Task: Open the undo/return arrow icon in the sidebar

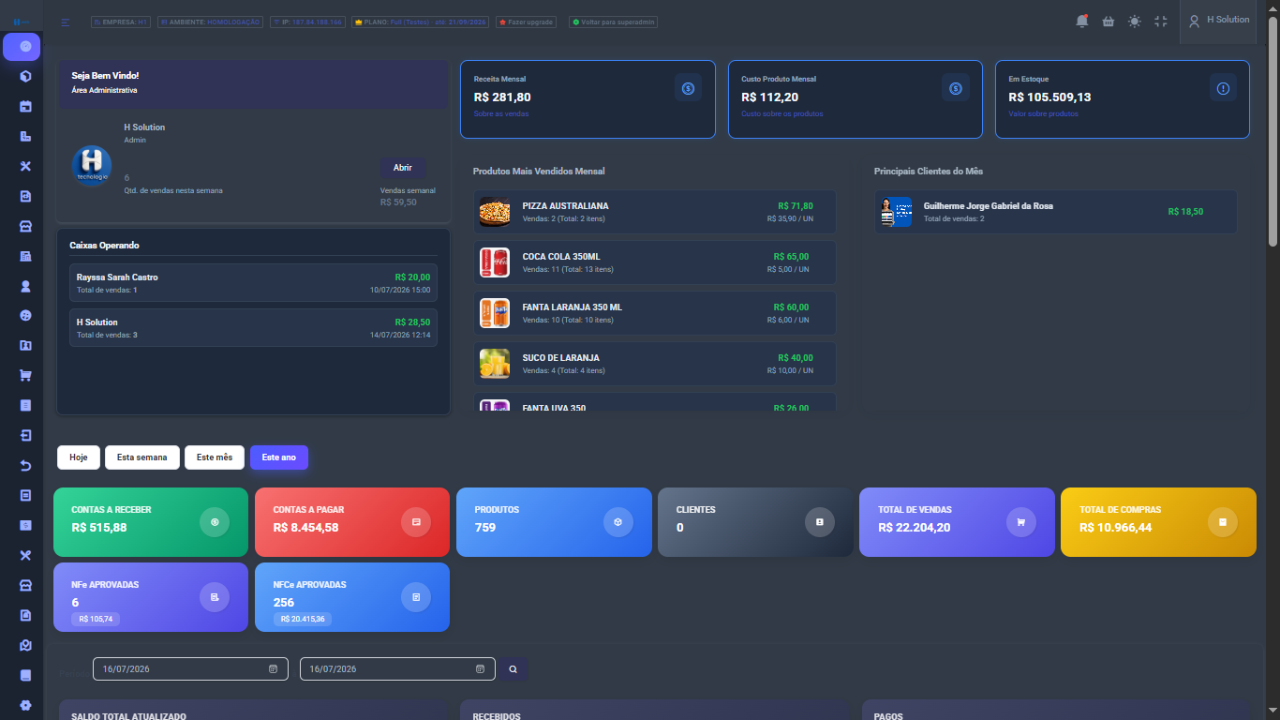Action: pyautogui.click(x=25, y=466)
